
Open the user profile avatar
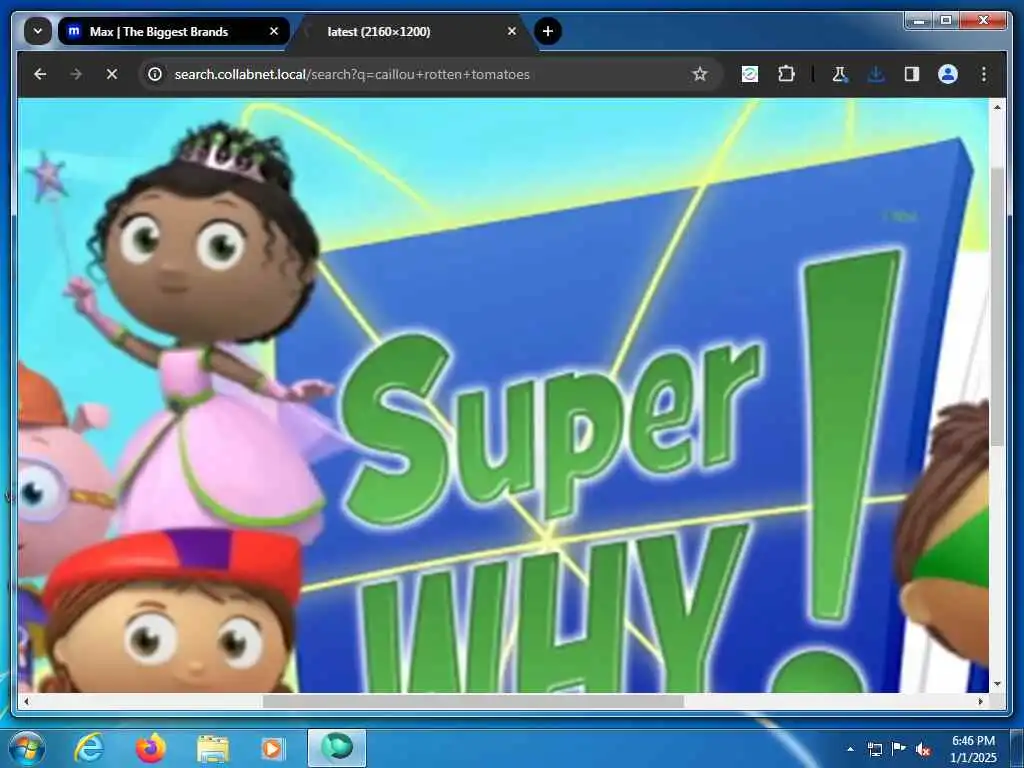(948, 74)
